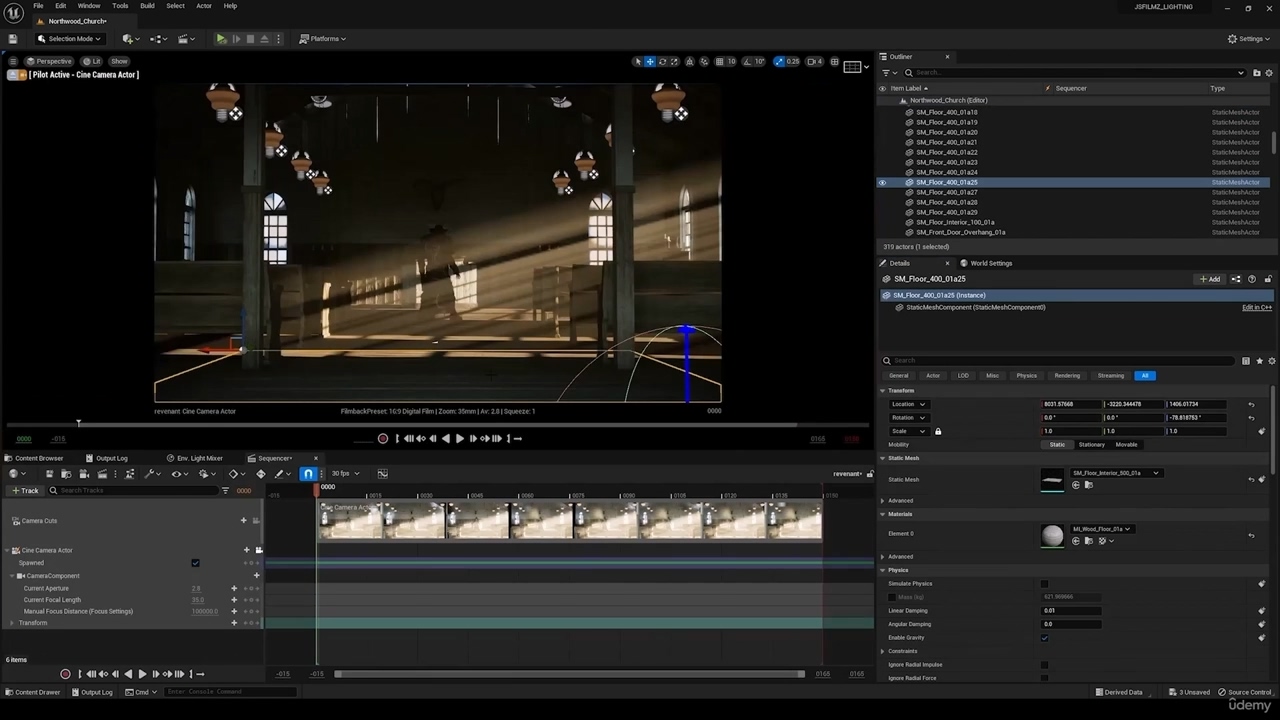The image size is (1280, 720).
Task: Toggle the Spawned checkbox
Action: tap(195, 563)
